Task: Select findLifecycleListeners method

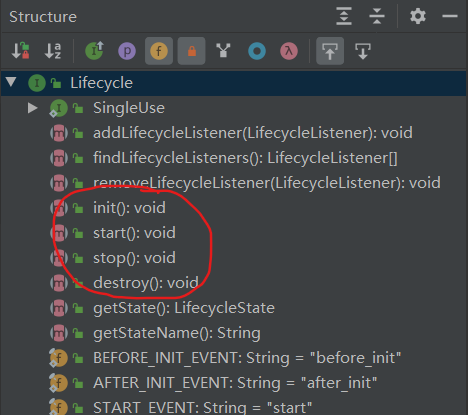Action: pos(245,158)
